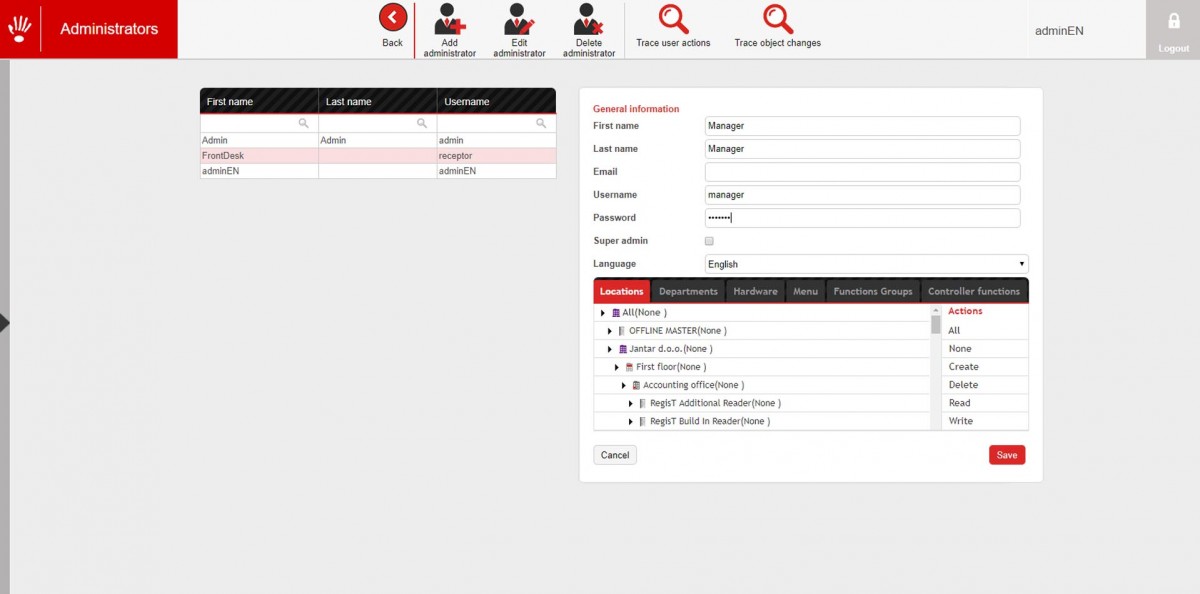Click the First floor icon
1200x594 pixels.
coord(630,367)
